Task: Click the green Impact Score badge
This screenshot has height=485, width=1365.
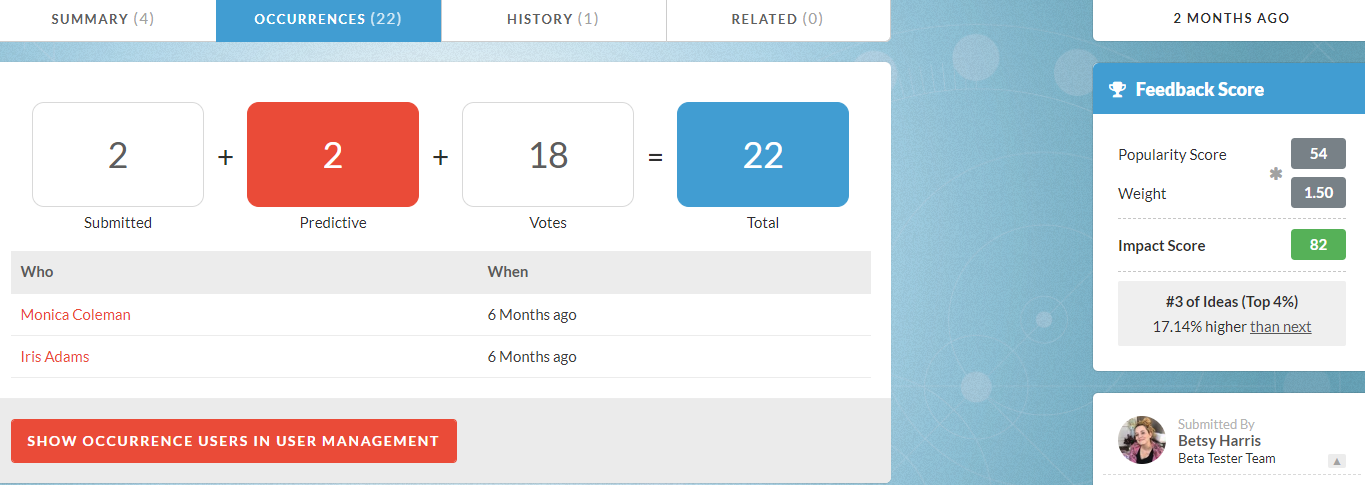Action: [1318, 245]
